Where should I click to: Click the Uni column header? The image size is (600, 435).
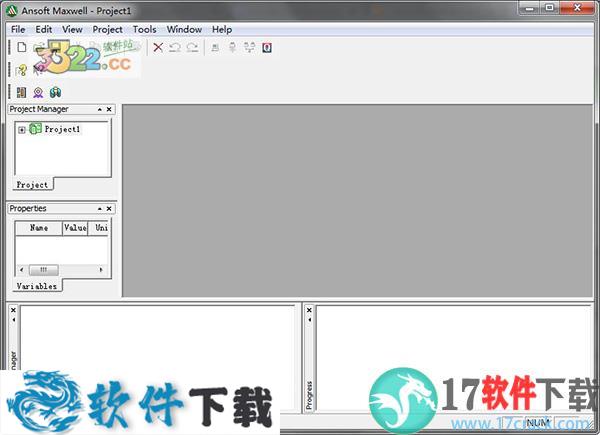point(99,228)
